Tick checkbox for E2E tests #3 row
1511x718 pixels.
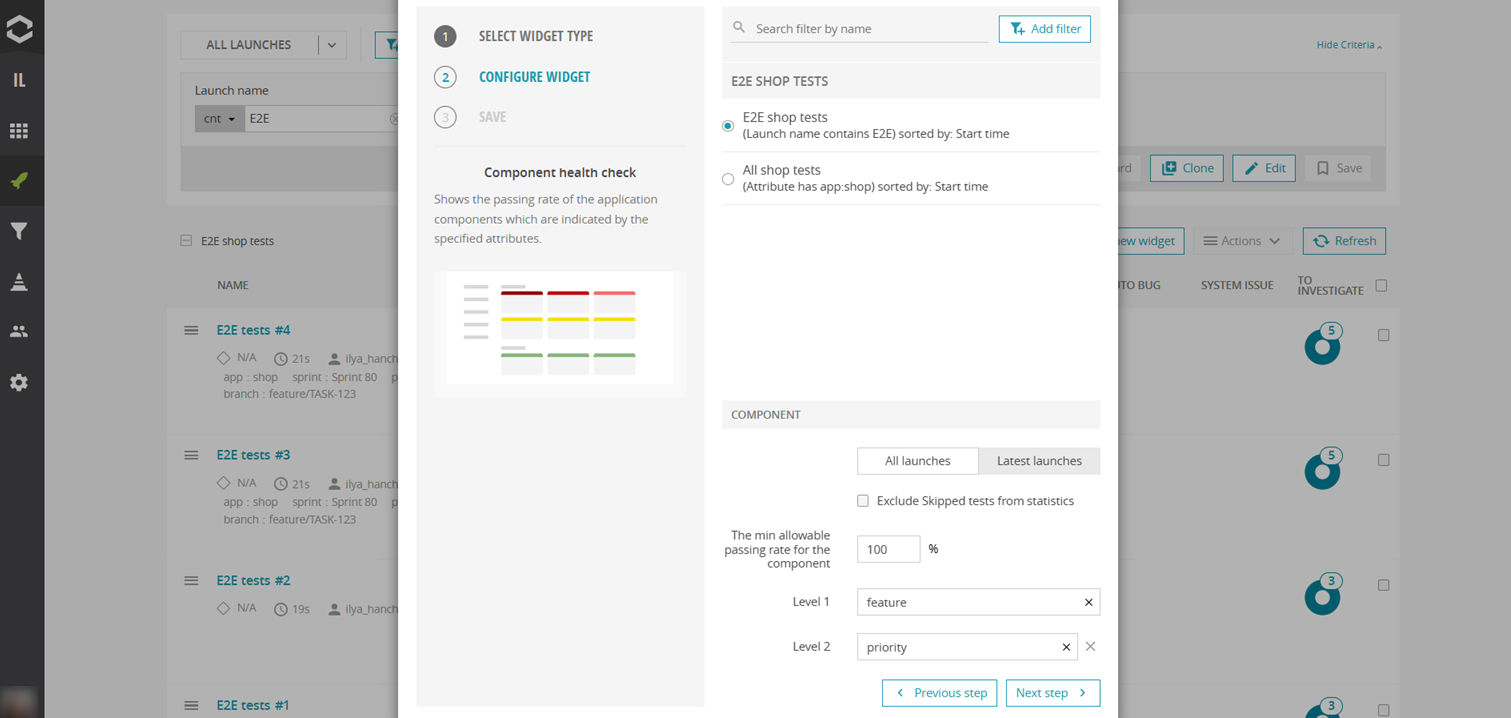(1384, 460)
